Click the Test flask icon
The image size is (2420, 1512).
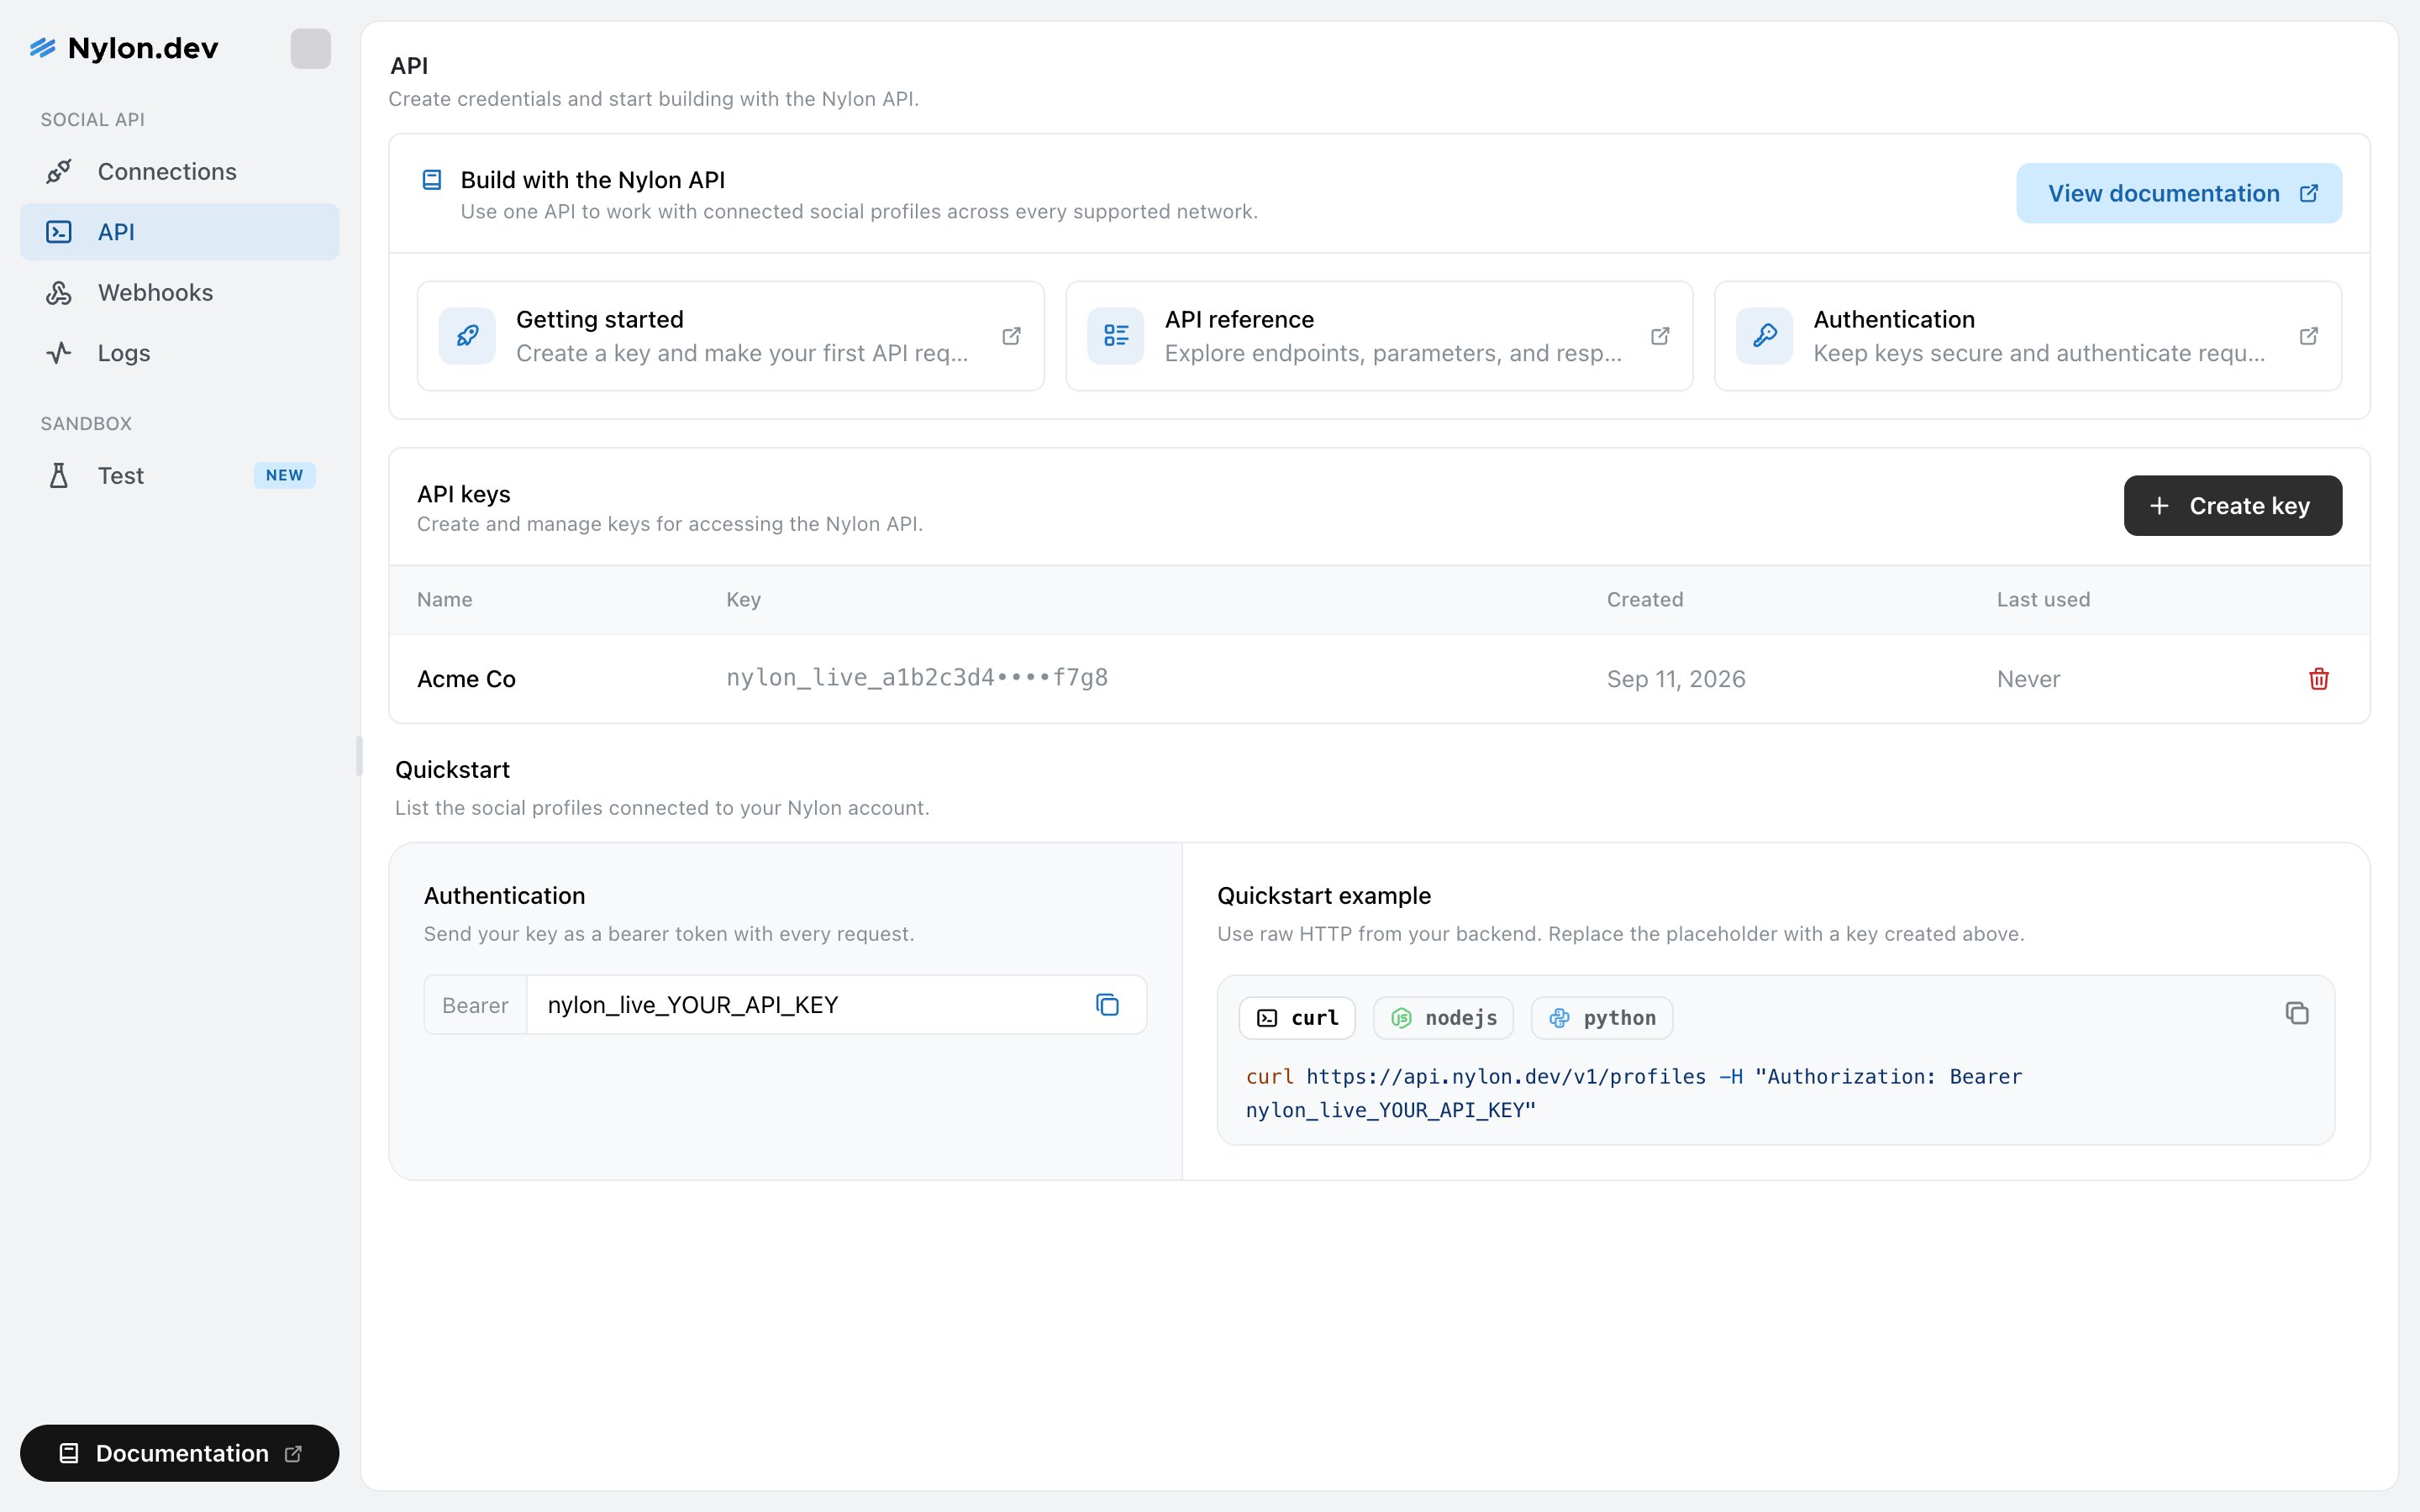[59, 475]
